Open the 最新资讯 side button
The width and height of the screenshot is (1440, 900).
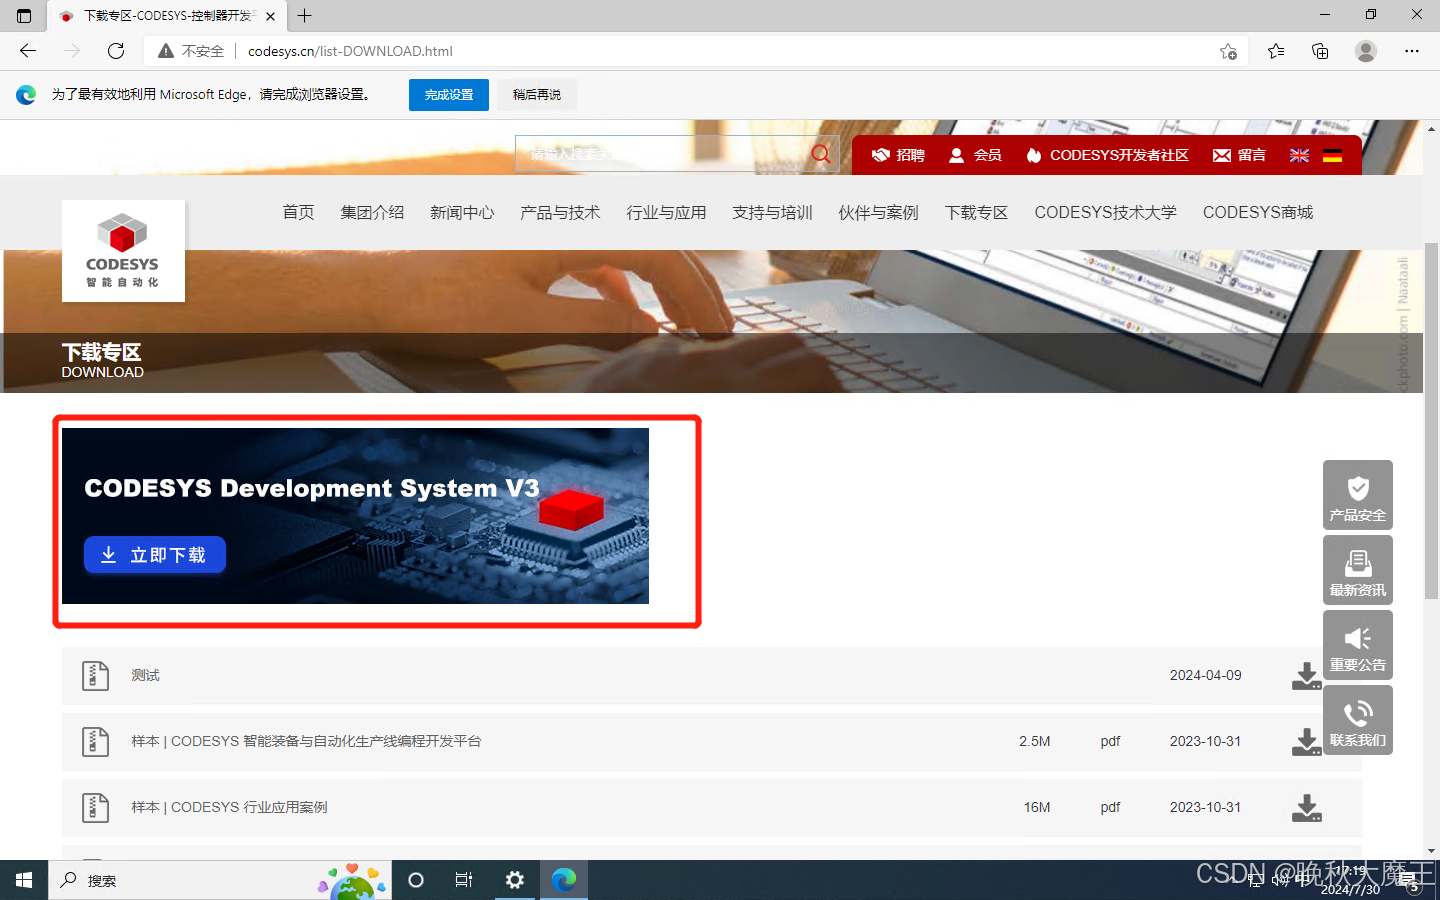[x=1358, y=570]
